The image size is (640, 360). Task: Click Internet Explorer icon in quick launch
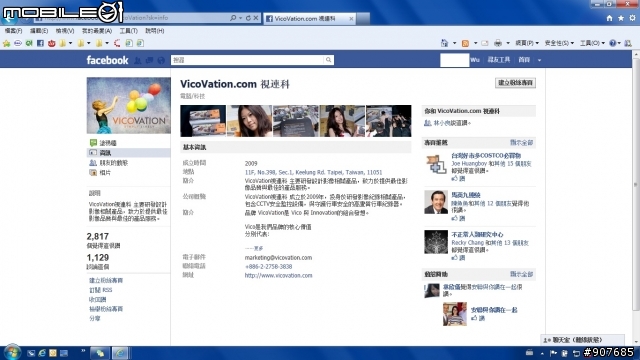42,353
